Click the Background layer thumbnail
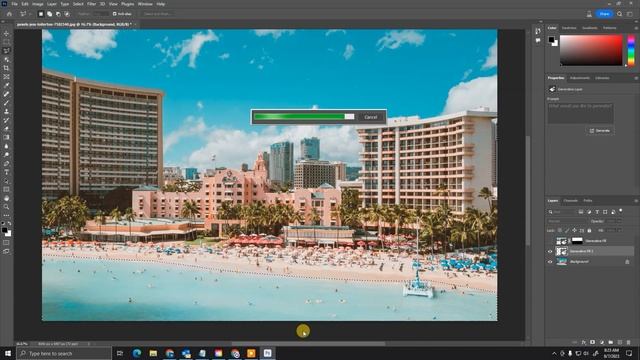The image size is (640, 360). (562, 262)
